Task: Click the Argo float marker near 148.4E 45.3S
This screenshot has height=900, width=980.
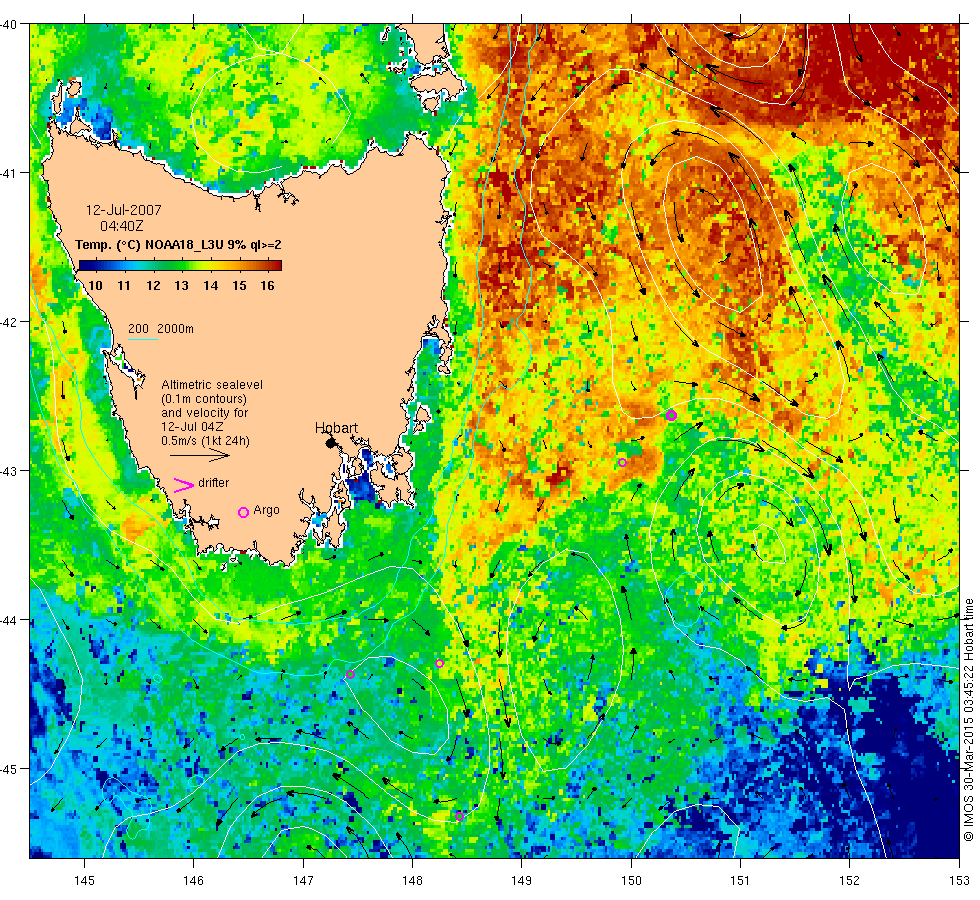Action: point(459,816)
